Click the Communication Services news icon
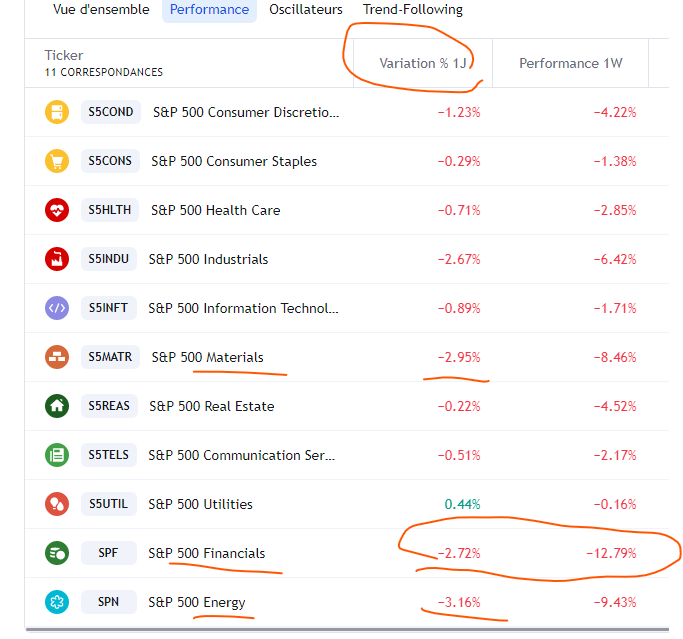This screenshot has height=639, width=683. click(x=57, y=455)
